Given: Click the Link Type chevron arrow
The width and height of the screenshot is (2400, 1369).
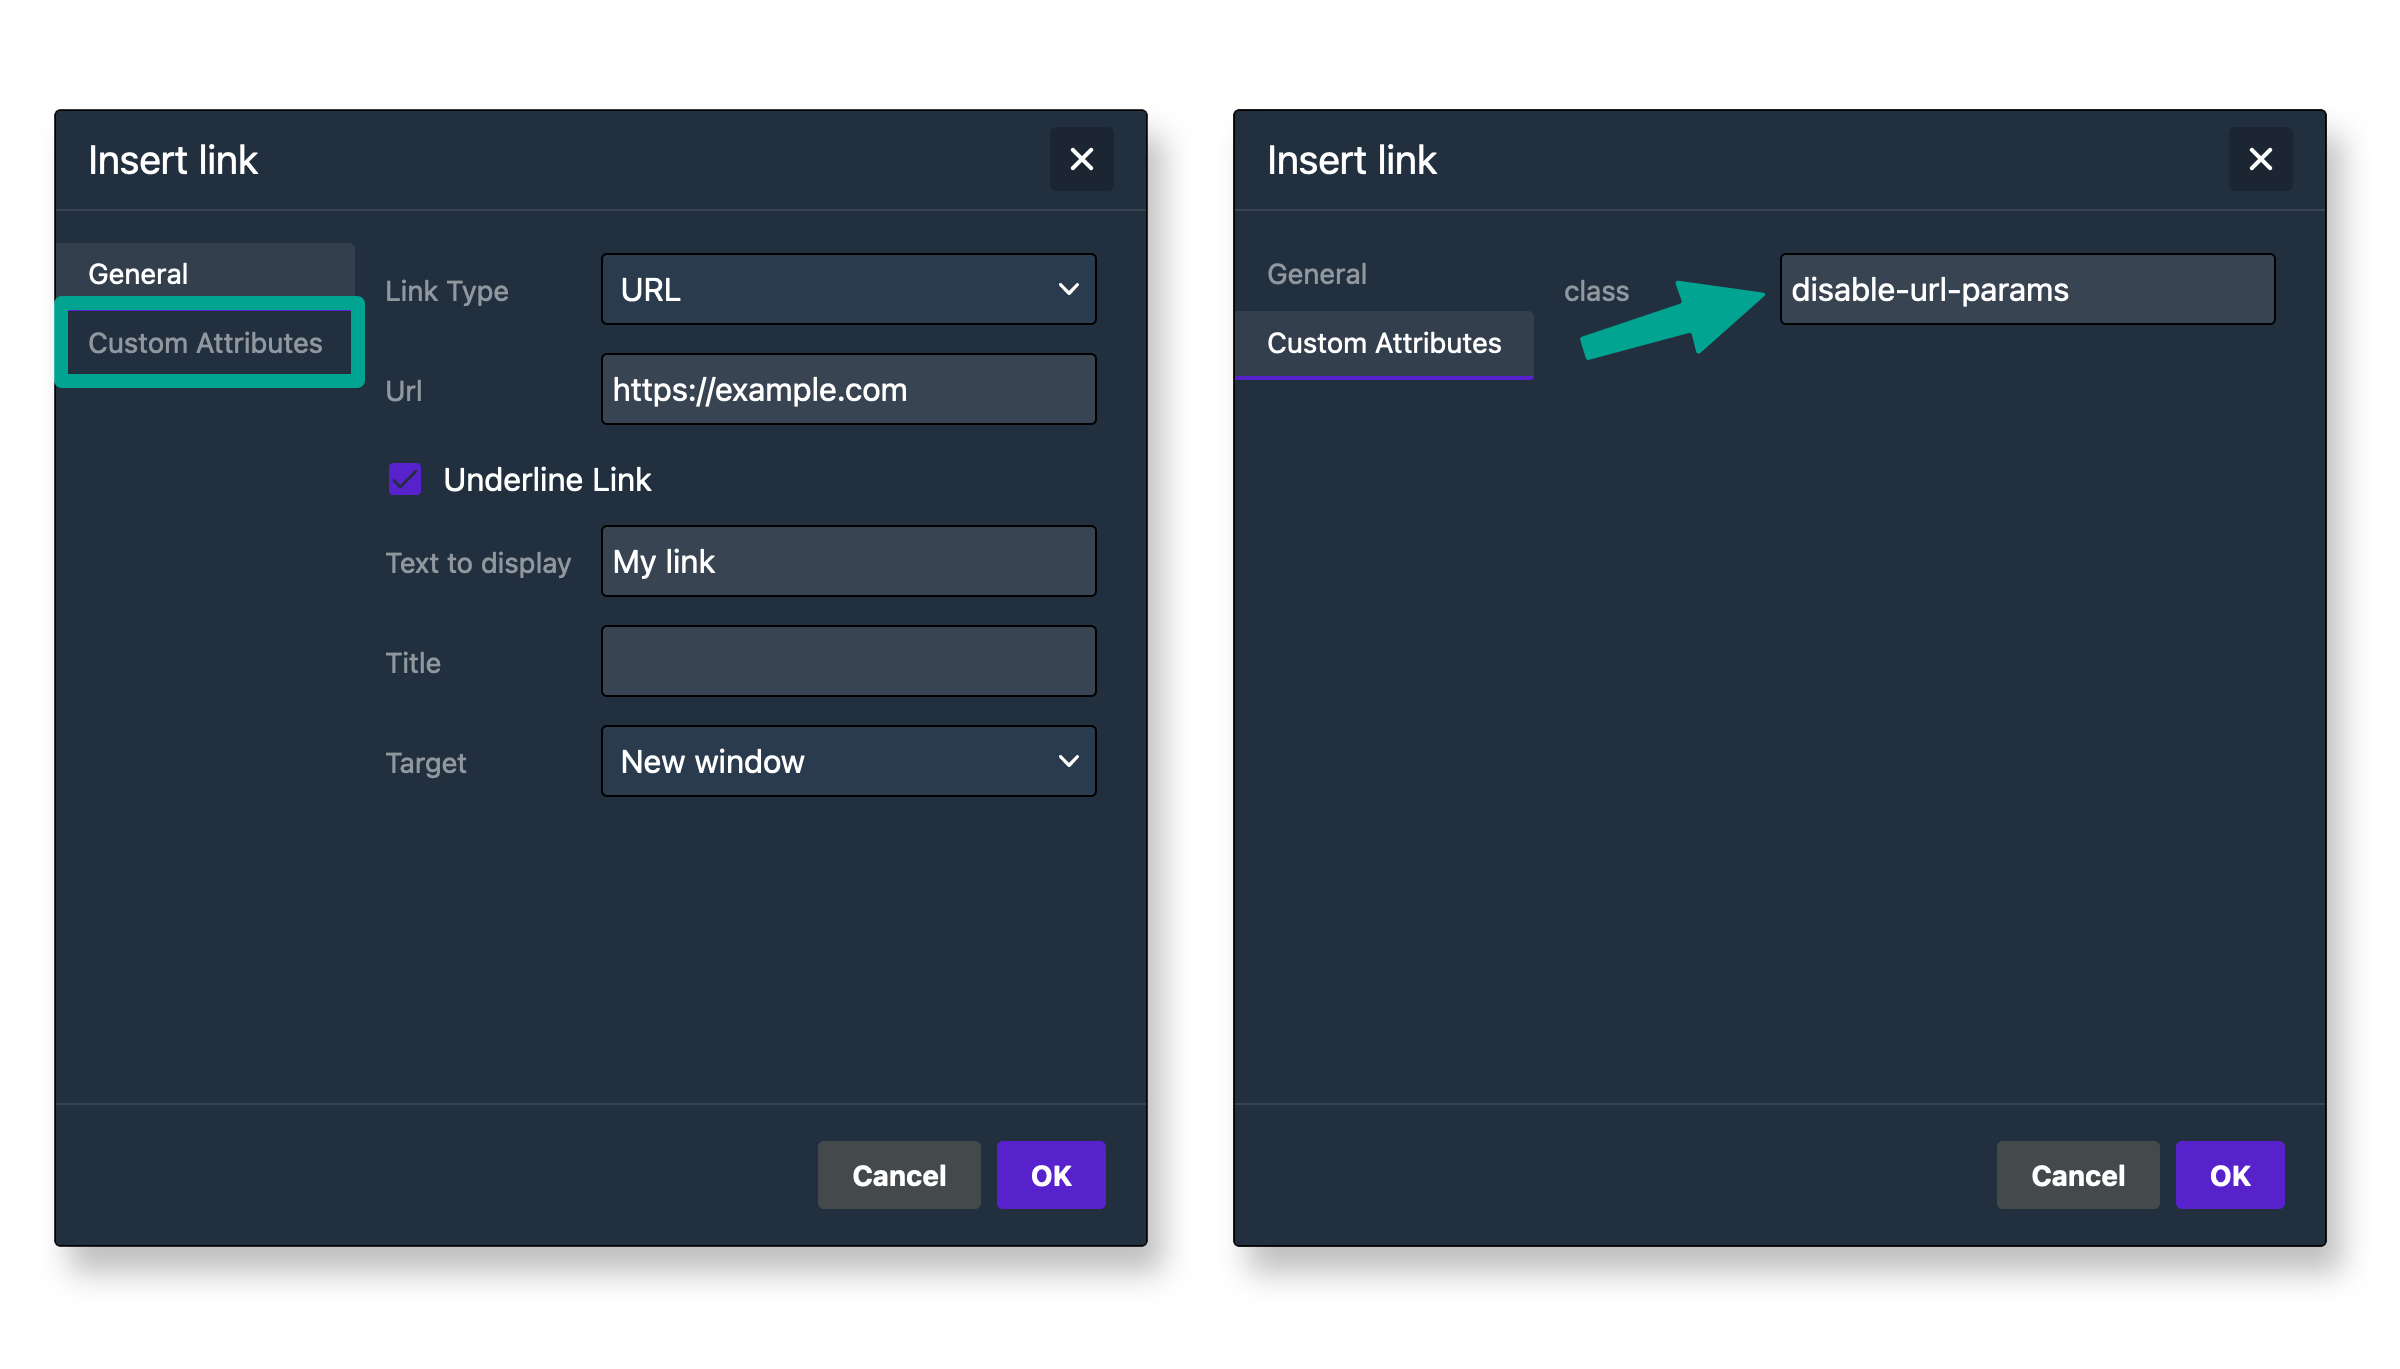Looking at the screenshot, I should coord(1068,290).
